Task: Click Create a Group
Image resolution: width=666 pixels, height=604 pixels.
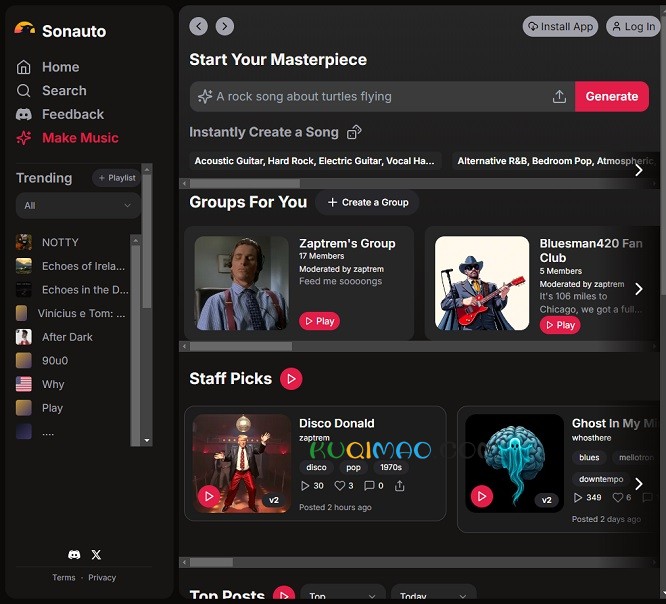Action: point(367,203)
